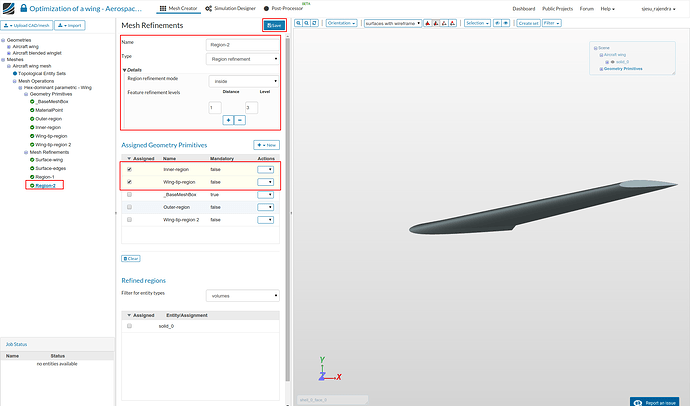The image size is (690, 406).
Task: Check the Outer-region assigned checkbox
Action: click(x=130, y=207)
